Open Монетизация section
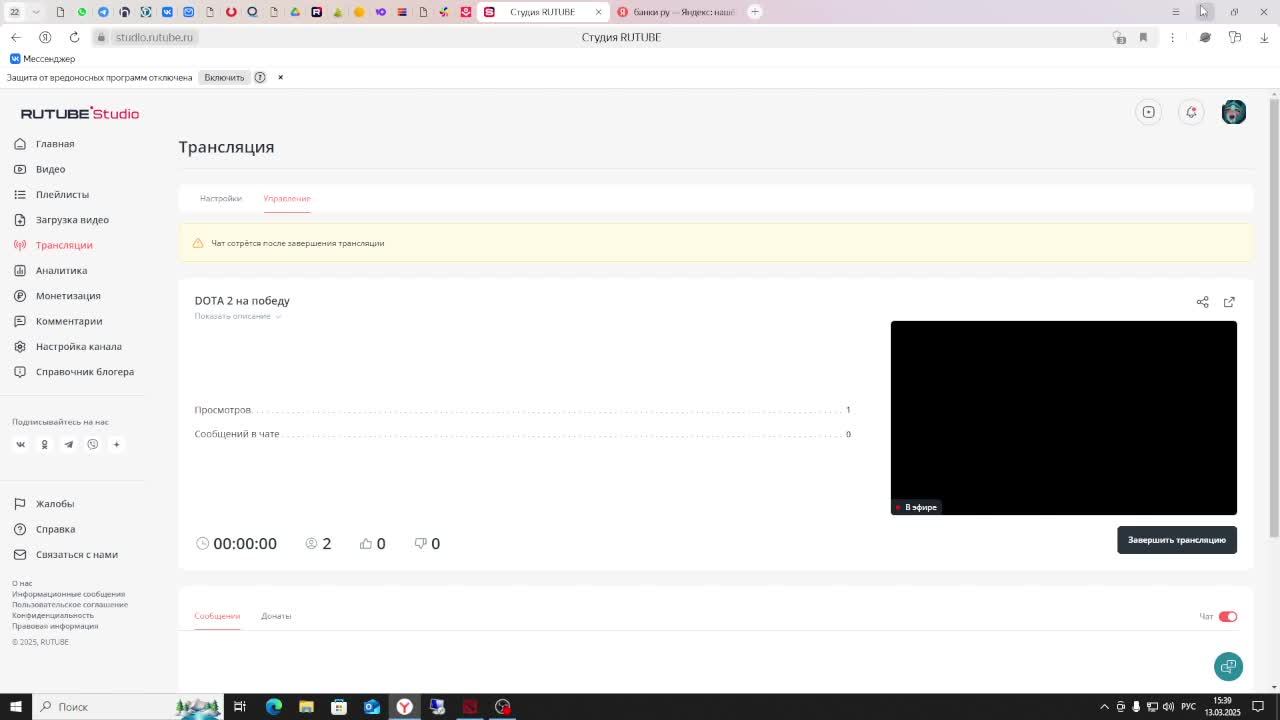1280x720 pixels. (x=57, y=296)
